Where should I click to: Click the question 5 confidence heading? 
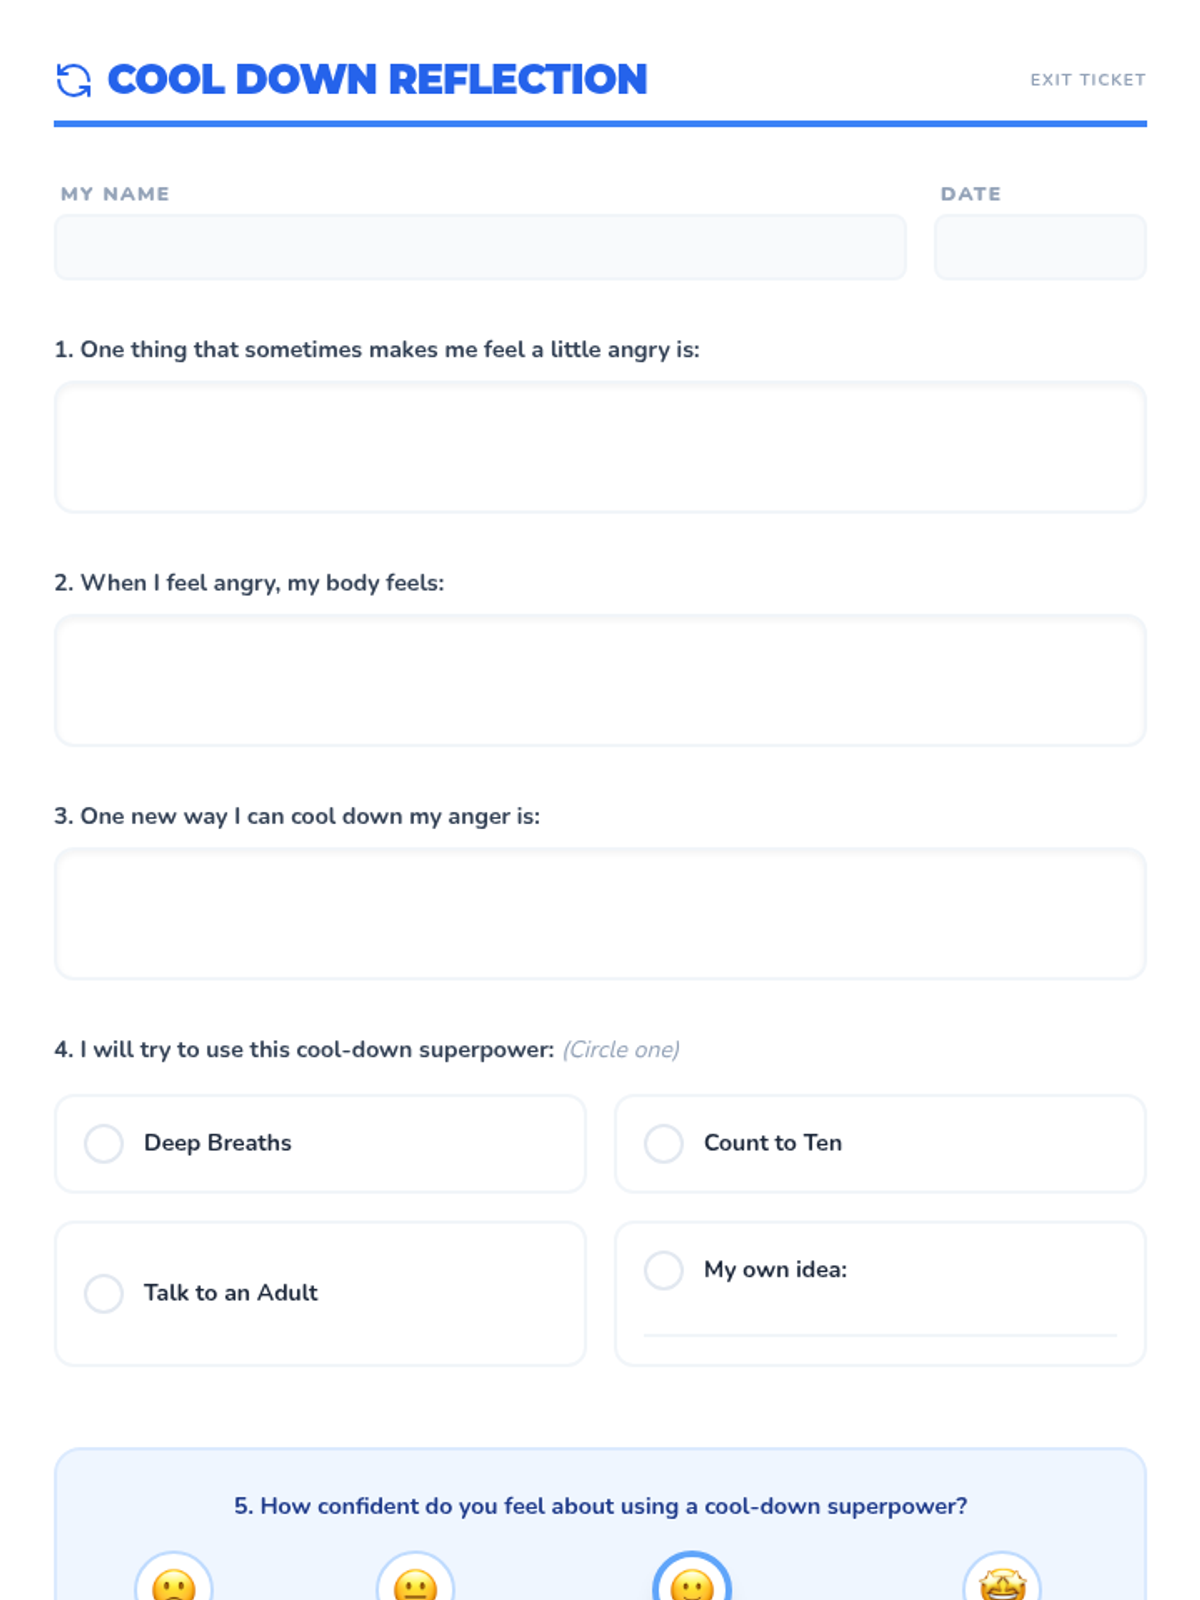pyautogui.click(x=600, y=1506)
